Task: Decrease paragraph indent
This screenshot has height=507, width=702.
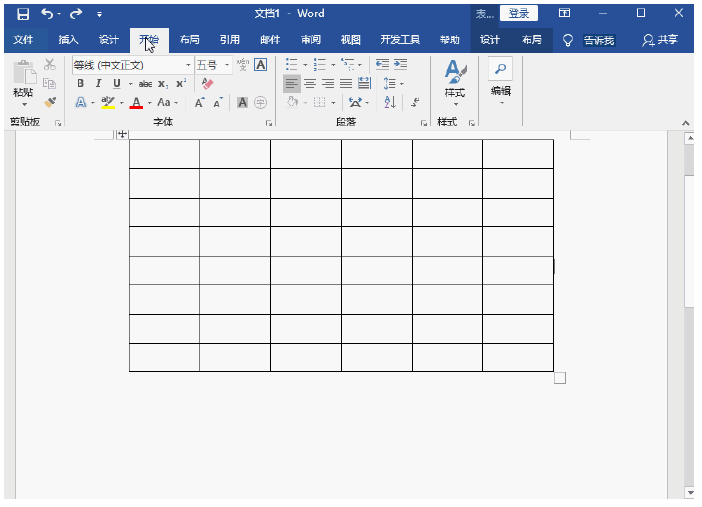Action: pos(382,64)
